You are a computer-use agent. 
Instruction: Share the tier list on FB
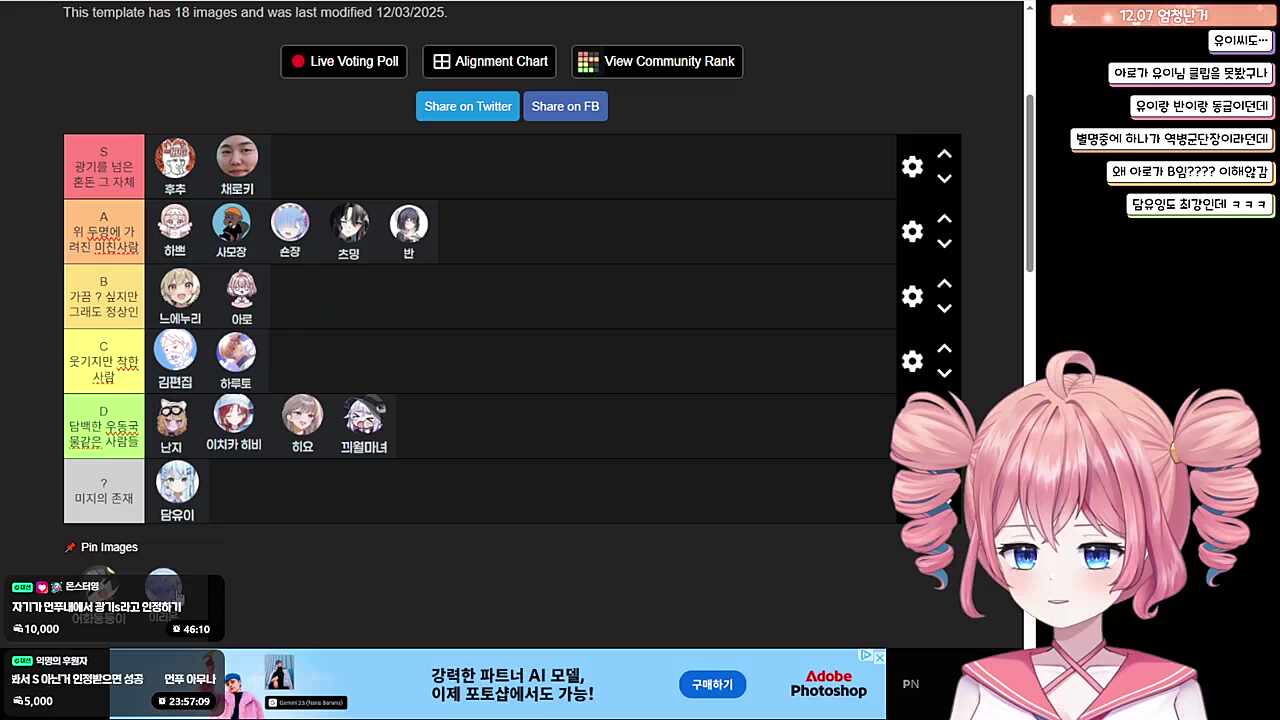[x=565, y=106]
